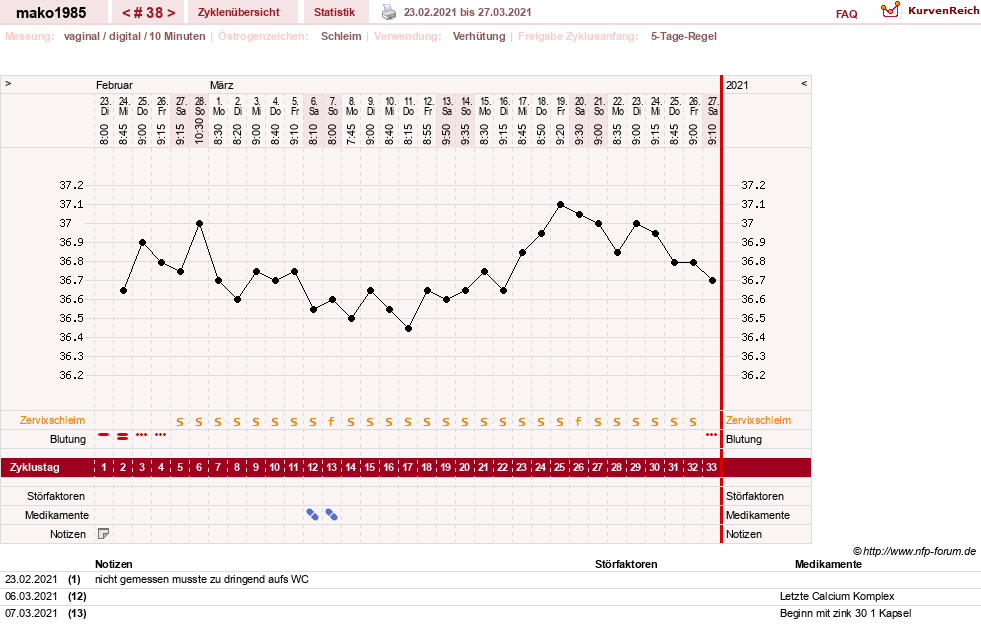Expand chart with '>' arrow at left edge
Image resolution: width=981 pixels, height=643 pixels.
[8, 83]
